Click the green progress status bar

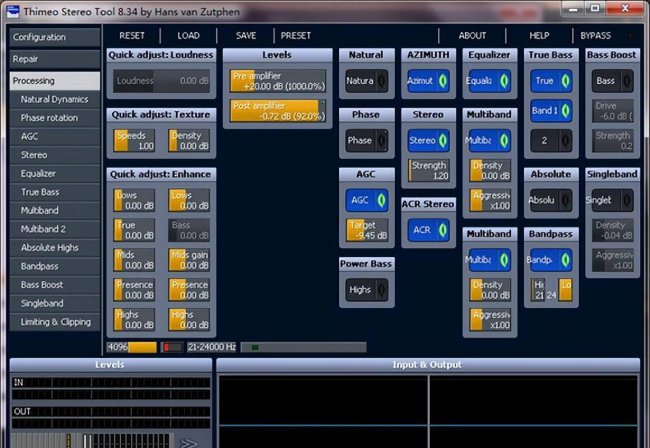pyautogui.click(x=303, y=347)
